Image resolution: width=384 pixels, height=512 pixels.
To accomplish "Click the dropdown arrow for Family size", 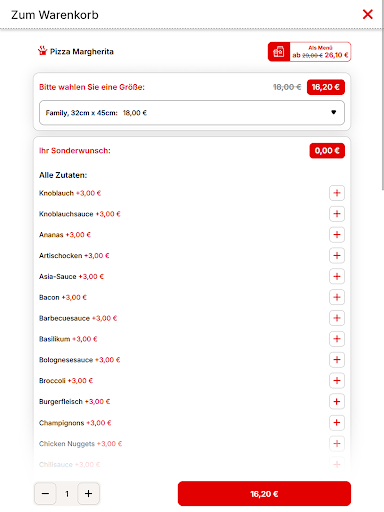I will point(333,112).
